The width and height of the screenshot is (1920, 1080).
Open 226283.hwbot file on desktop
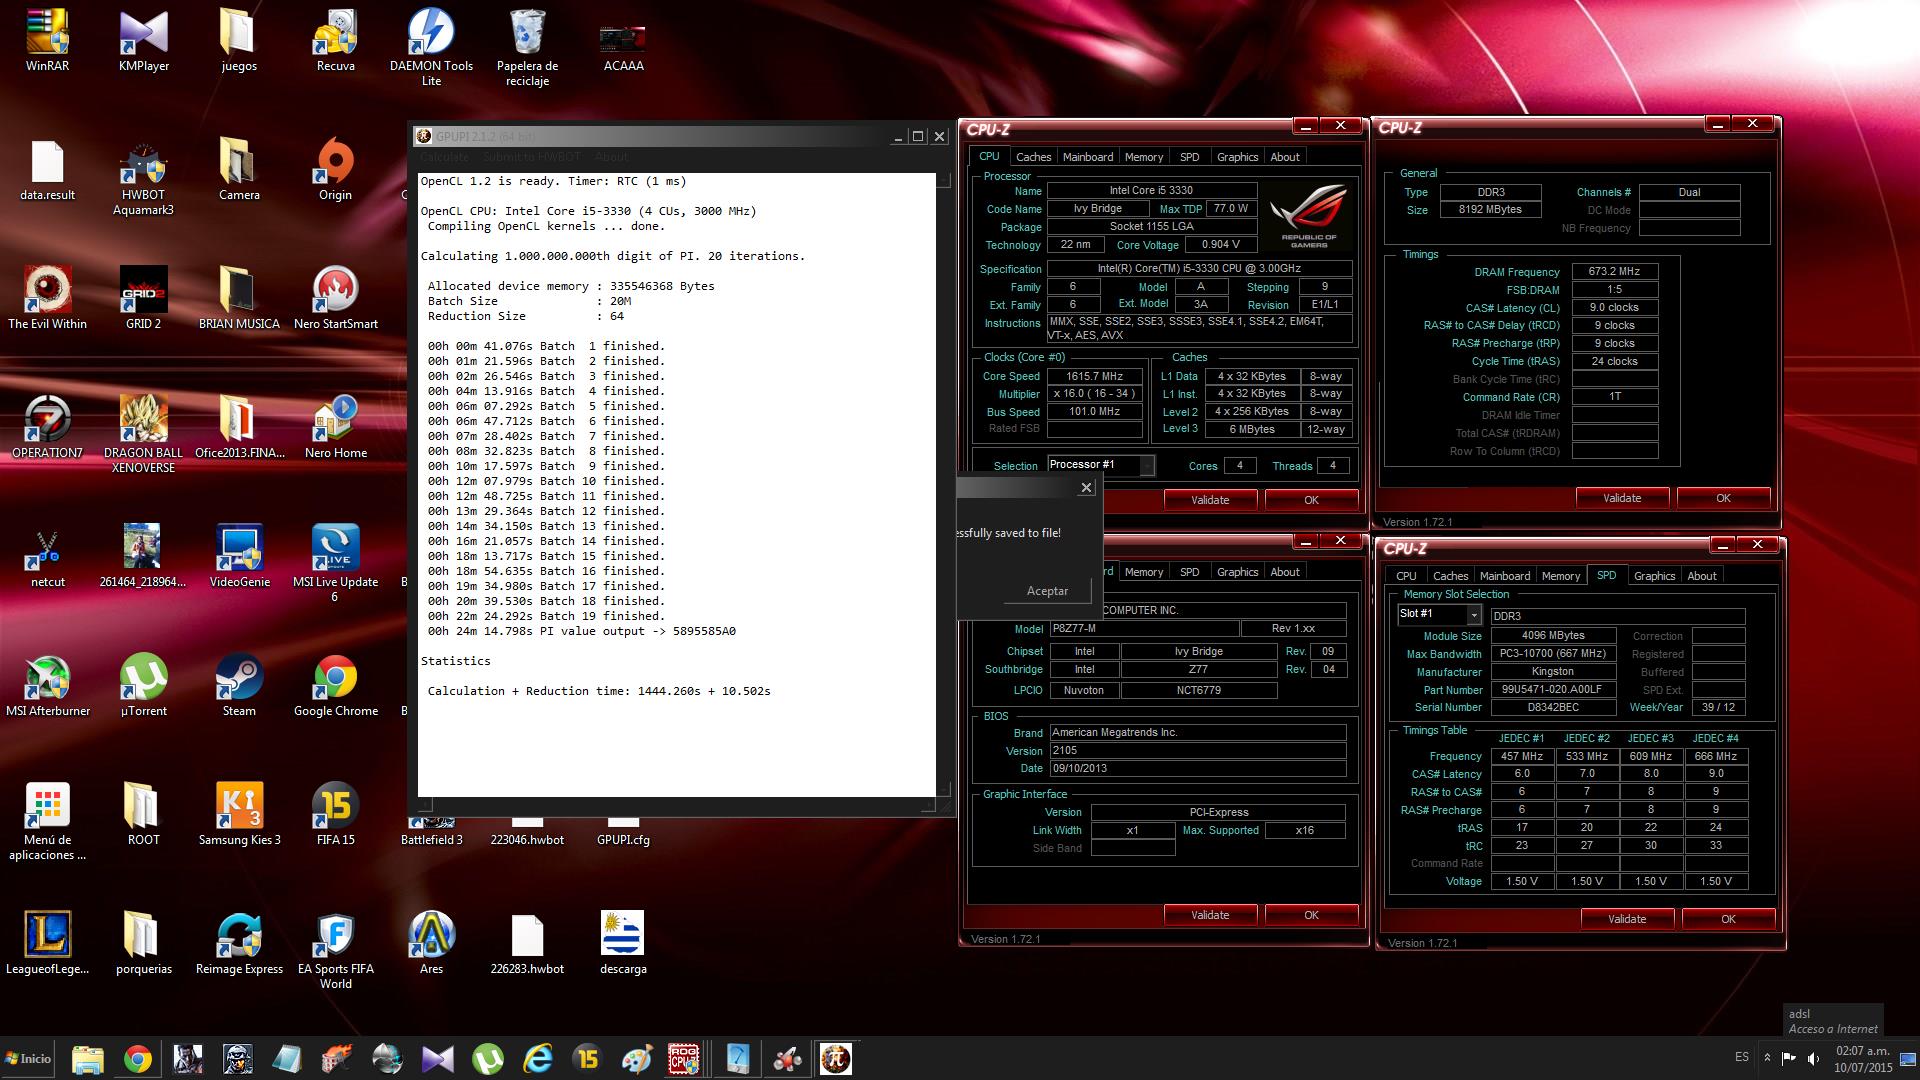[x=527, y=943]
